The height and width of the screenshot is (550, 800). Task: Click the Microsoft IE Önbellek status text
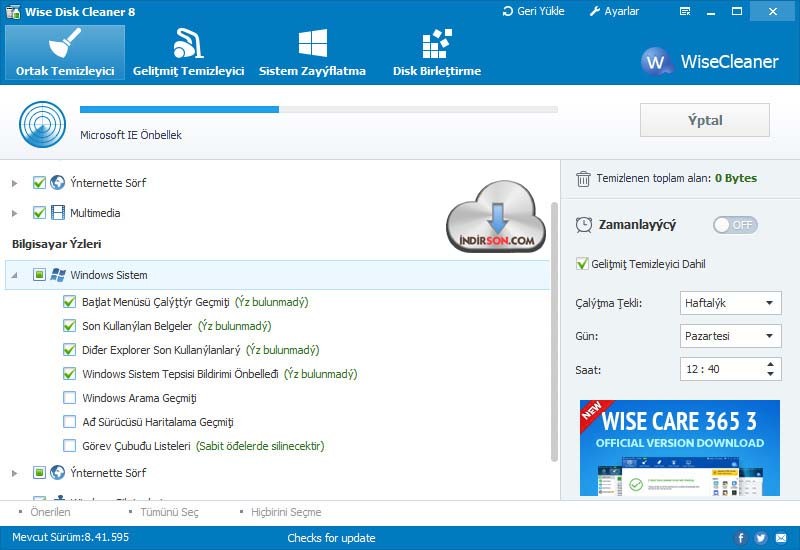click(x=131, y=135)
